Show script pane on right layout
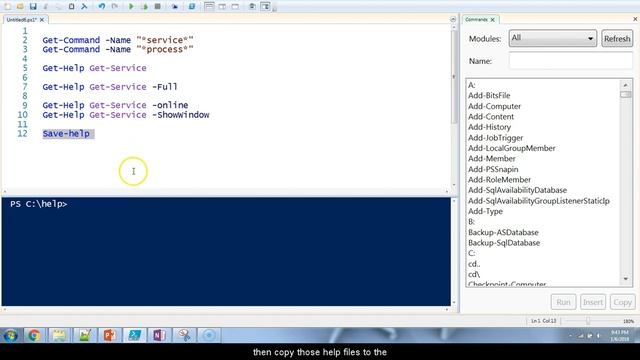Screen dimensions: 640x360 pos(222,7)
